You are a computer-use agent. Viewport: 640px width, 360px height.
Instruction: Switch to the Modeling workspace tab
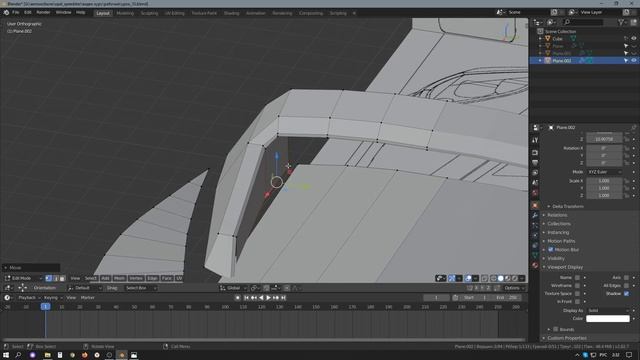point(125,13)
